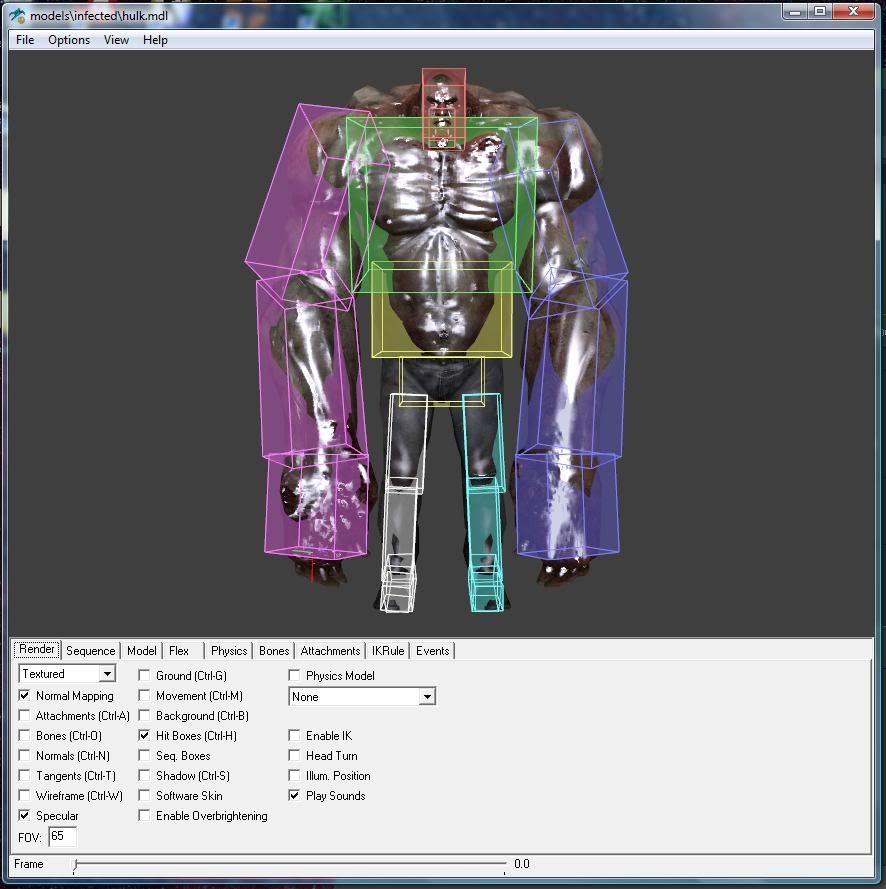Close the model viewer window
Viewport: 886px width, 889px height.
(x=853, y=11)
